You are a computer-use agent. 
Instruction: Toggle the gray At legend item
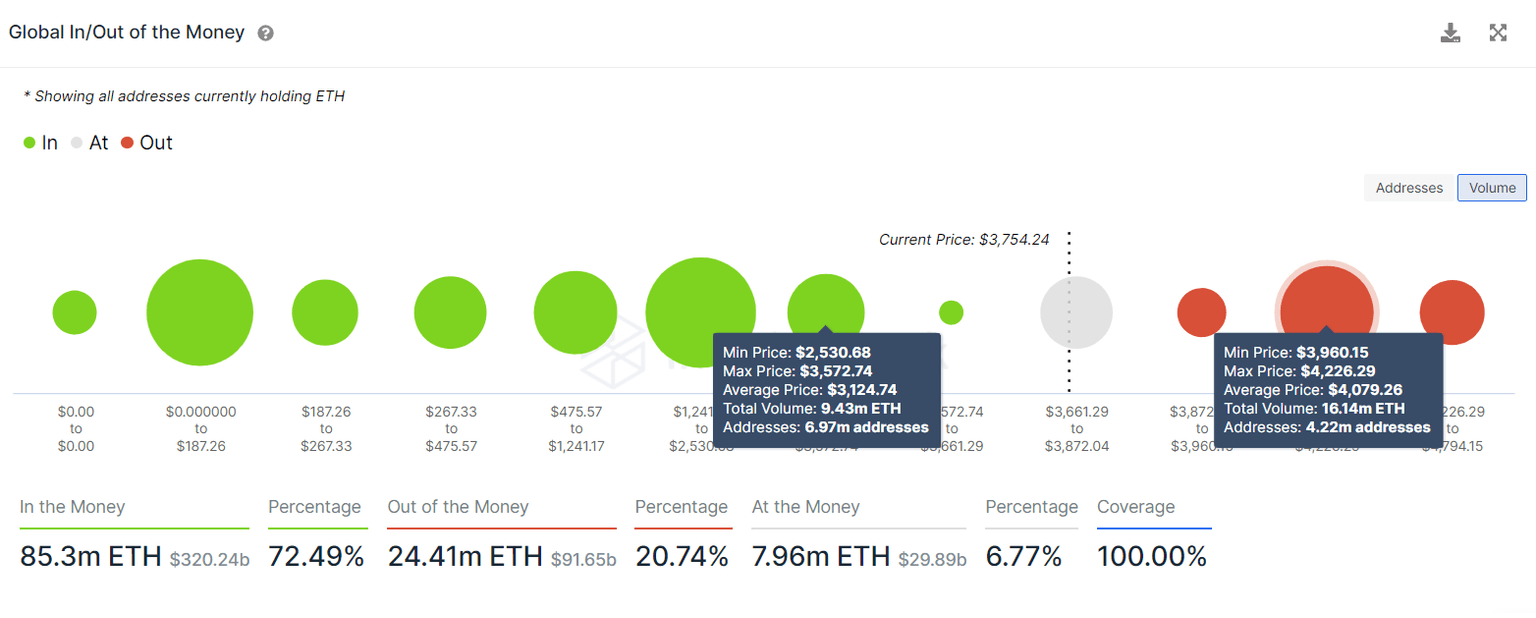pyautogui.click(x=89, y=143)
